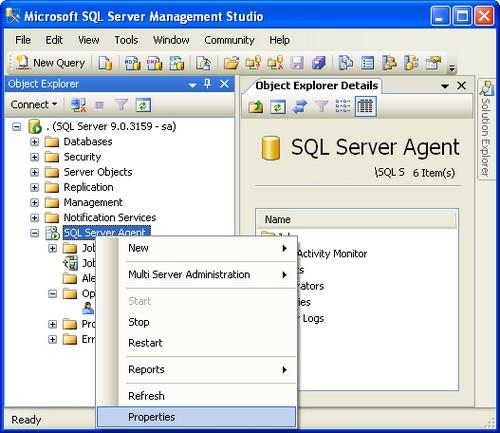Click the Filter icon in Details pane toolbar
This screenshot has width=500, height=433.
[321, 107]
